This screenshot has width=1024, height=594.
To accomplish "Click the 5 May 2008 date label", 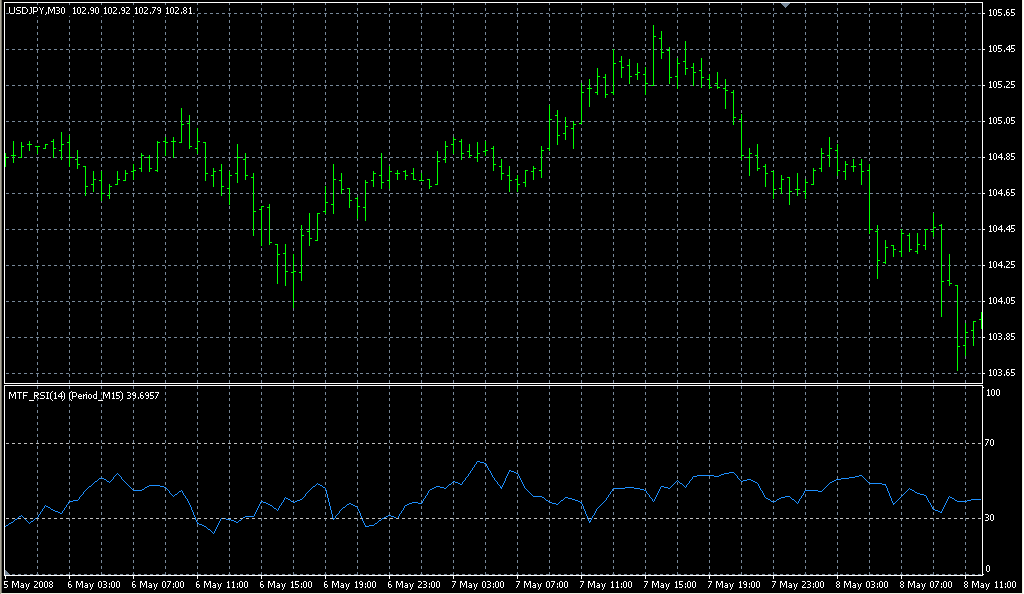I will coord(31,584).
